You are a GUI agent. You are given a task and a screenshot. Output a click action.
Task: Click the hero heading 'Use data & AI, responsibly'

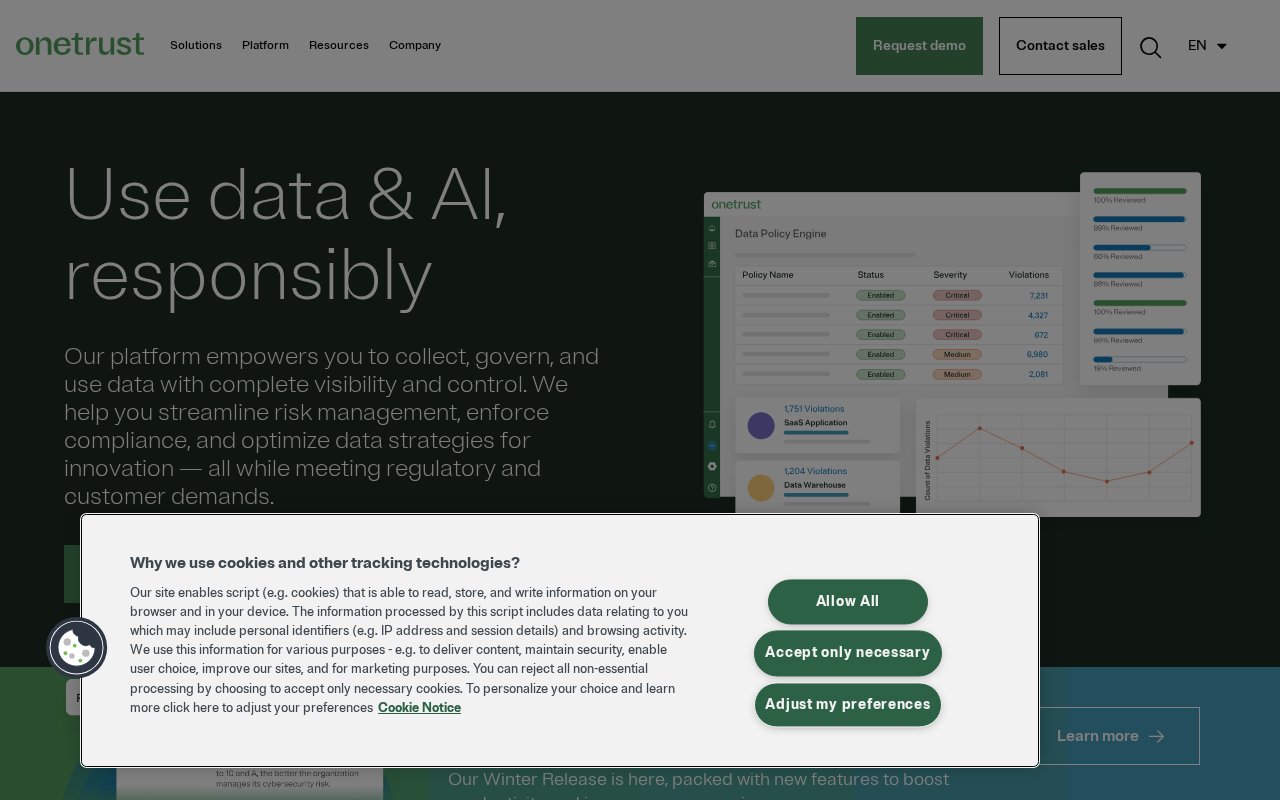click(285, 234)
